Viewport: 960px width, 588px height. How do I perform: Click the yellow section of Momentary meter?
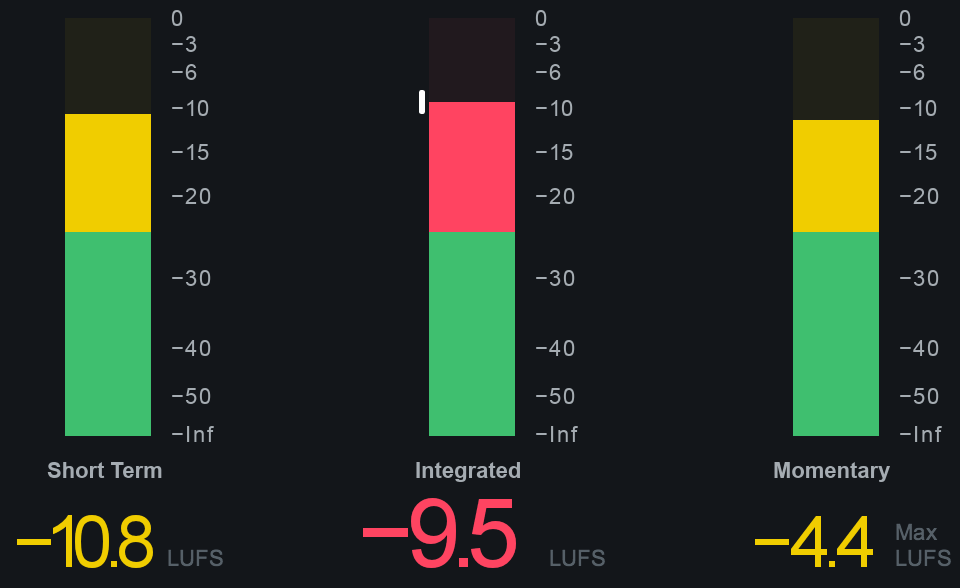836,176
